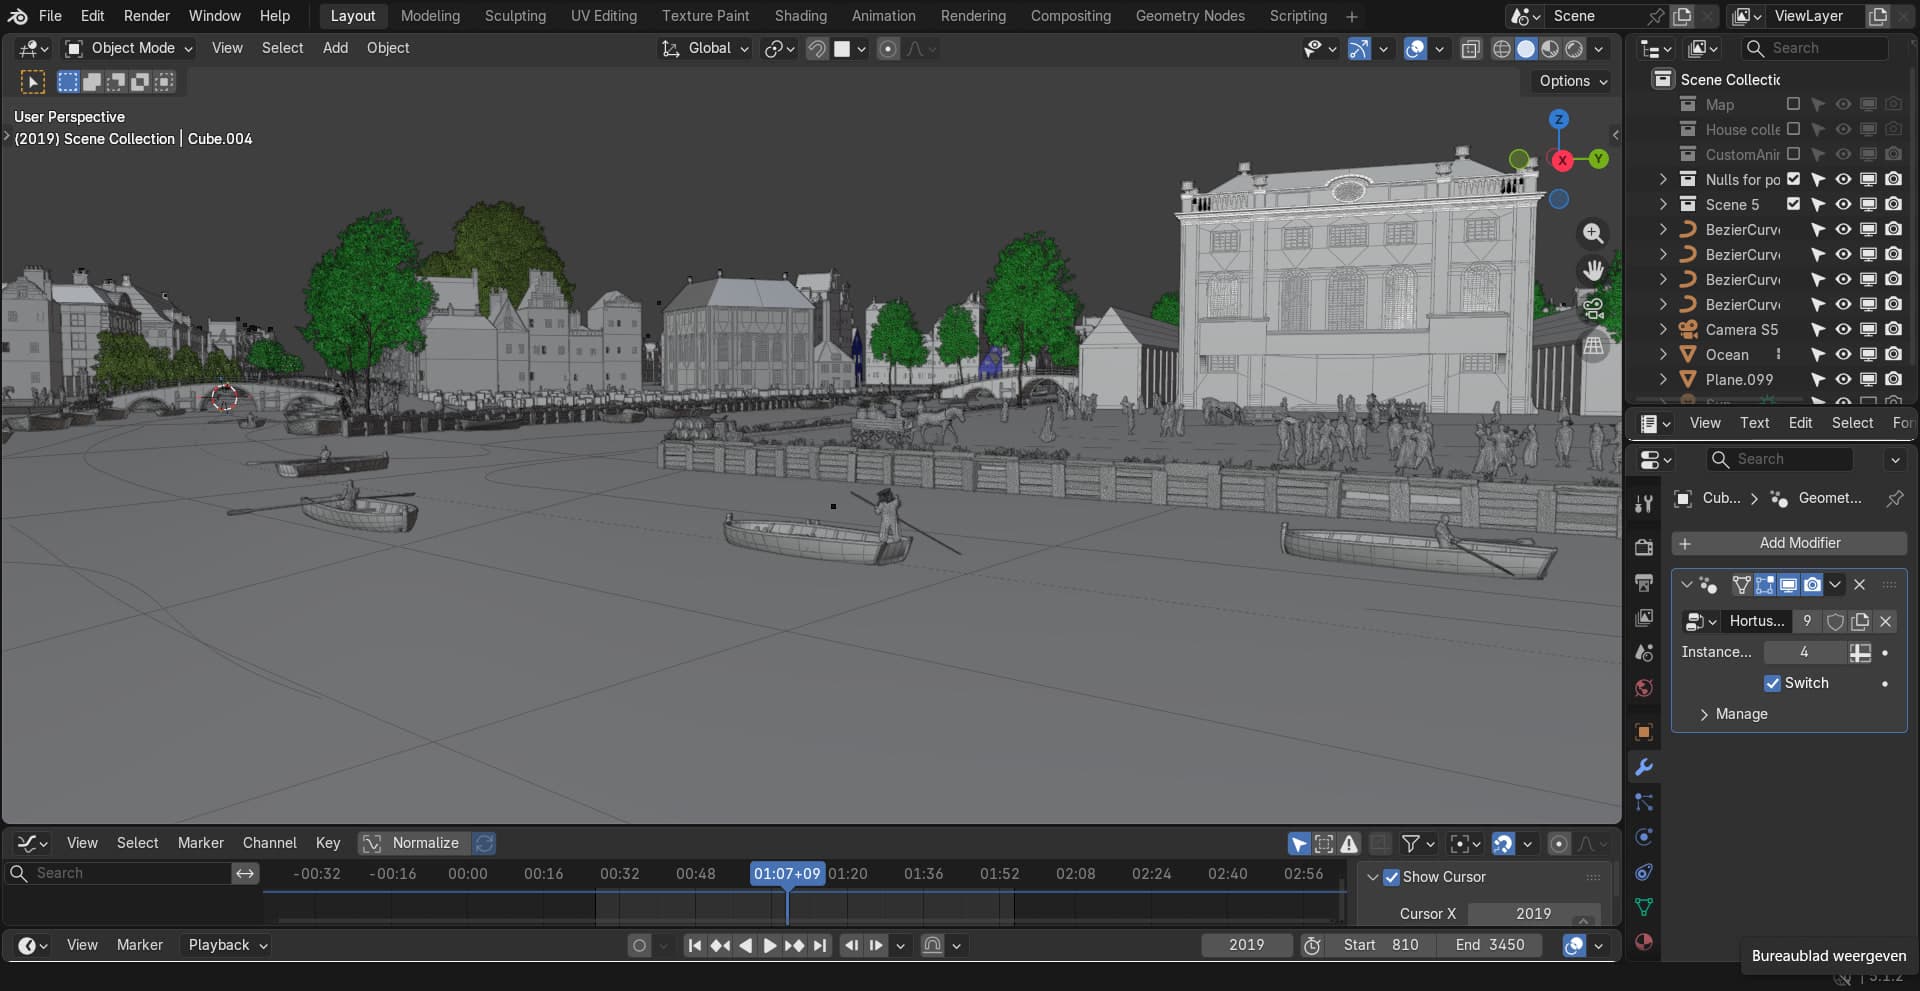The width and height of the screenshot is (1920, 991).
Task: Open Tool properties tab
Action: tap(1643, 504)
